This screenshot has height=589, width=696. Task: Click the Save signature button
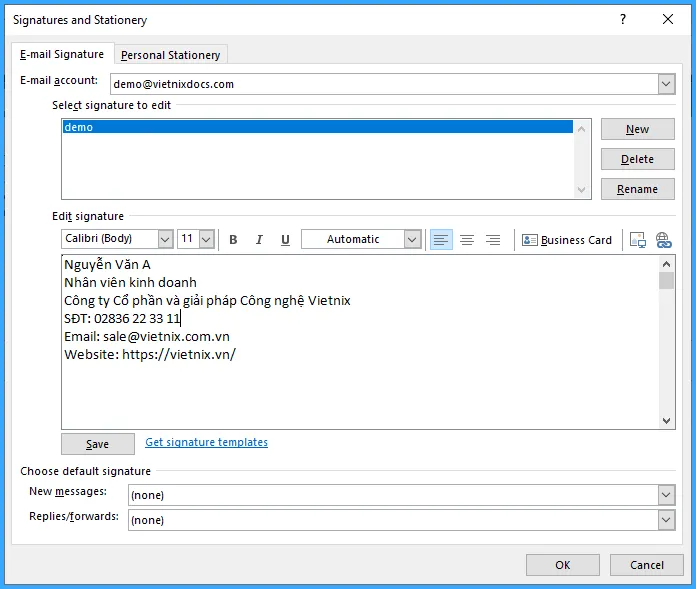[x=98, y=444]
